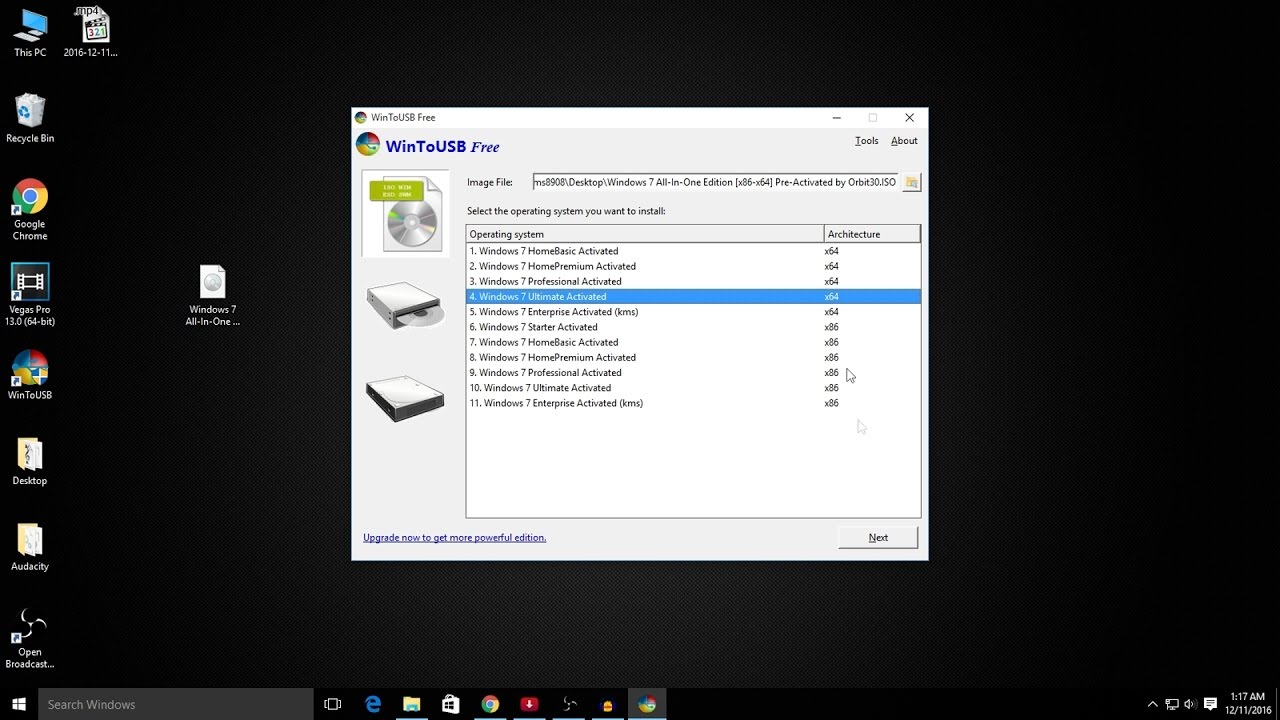Select 8. Windows 7 HomePremium Activated
The height and width of the screenshot is (720, 1280).
click(x=693, y=358)
